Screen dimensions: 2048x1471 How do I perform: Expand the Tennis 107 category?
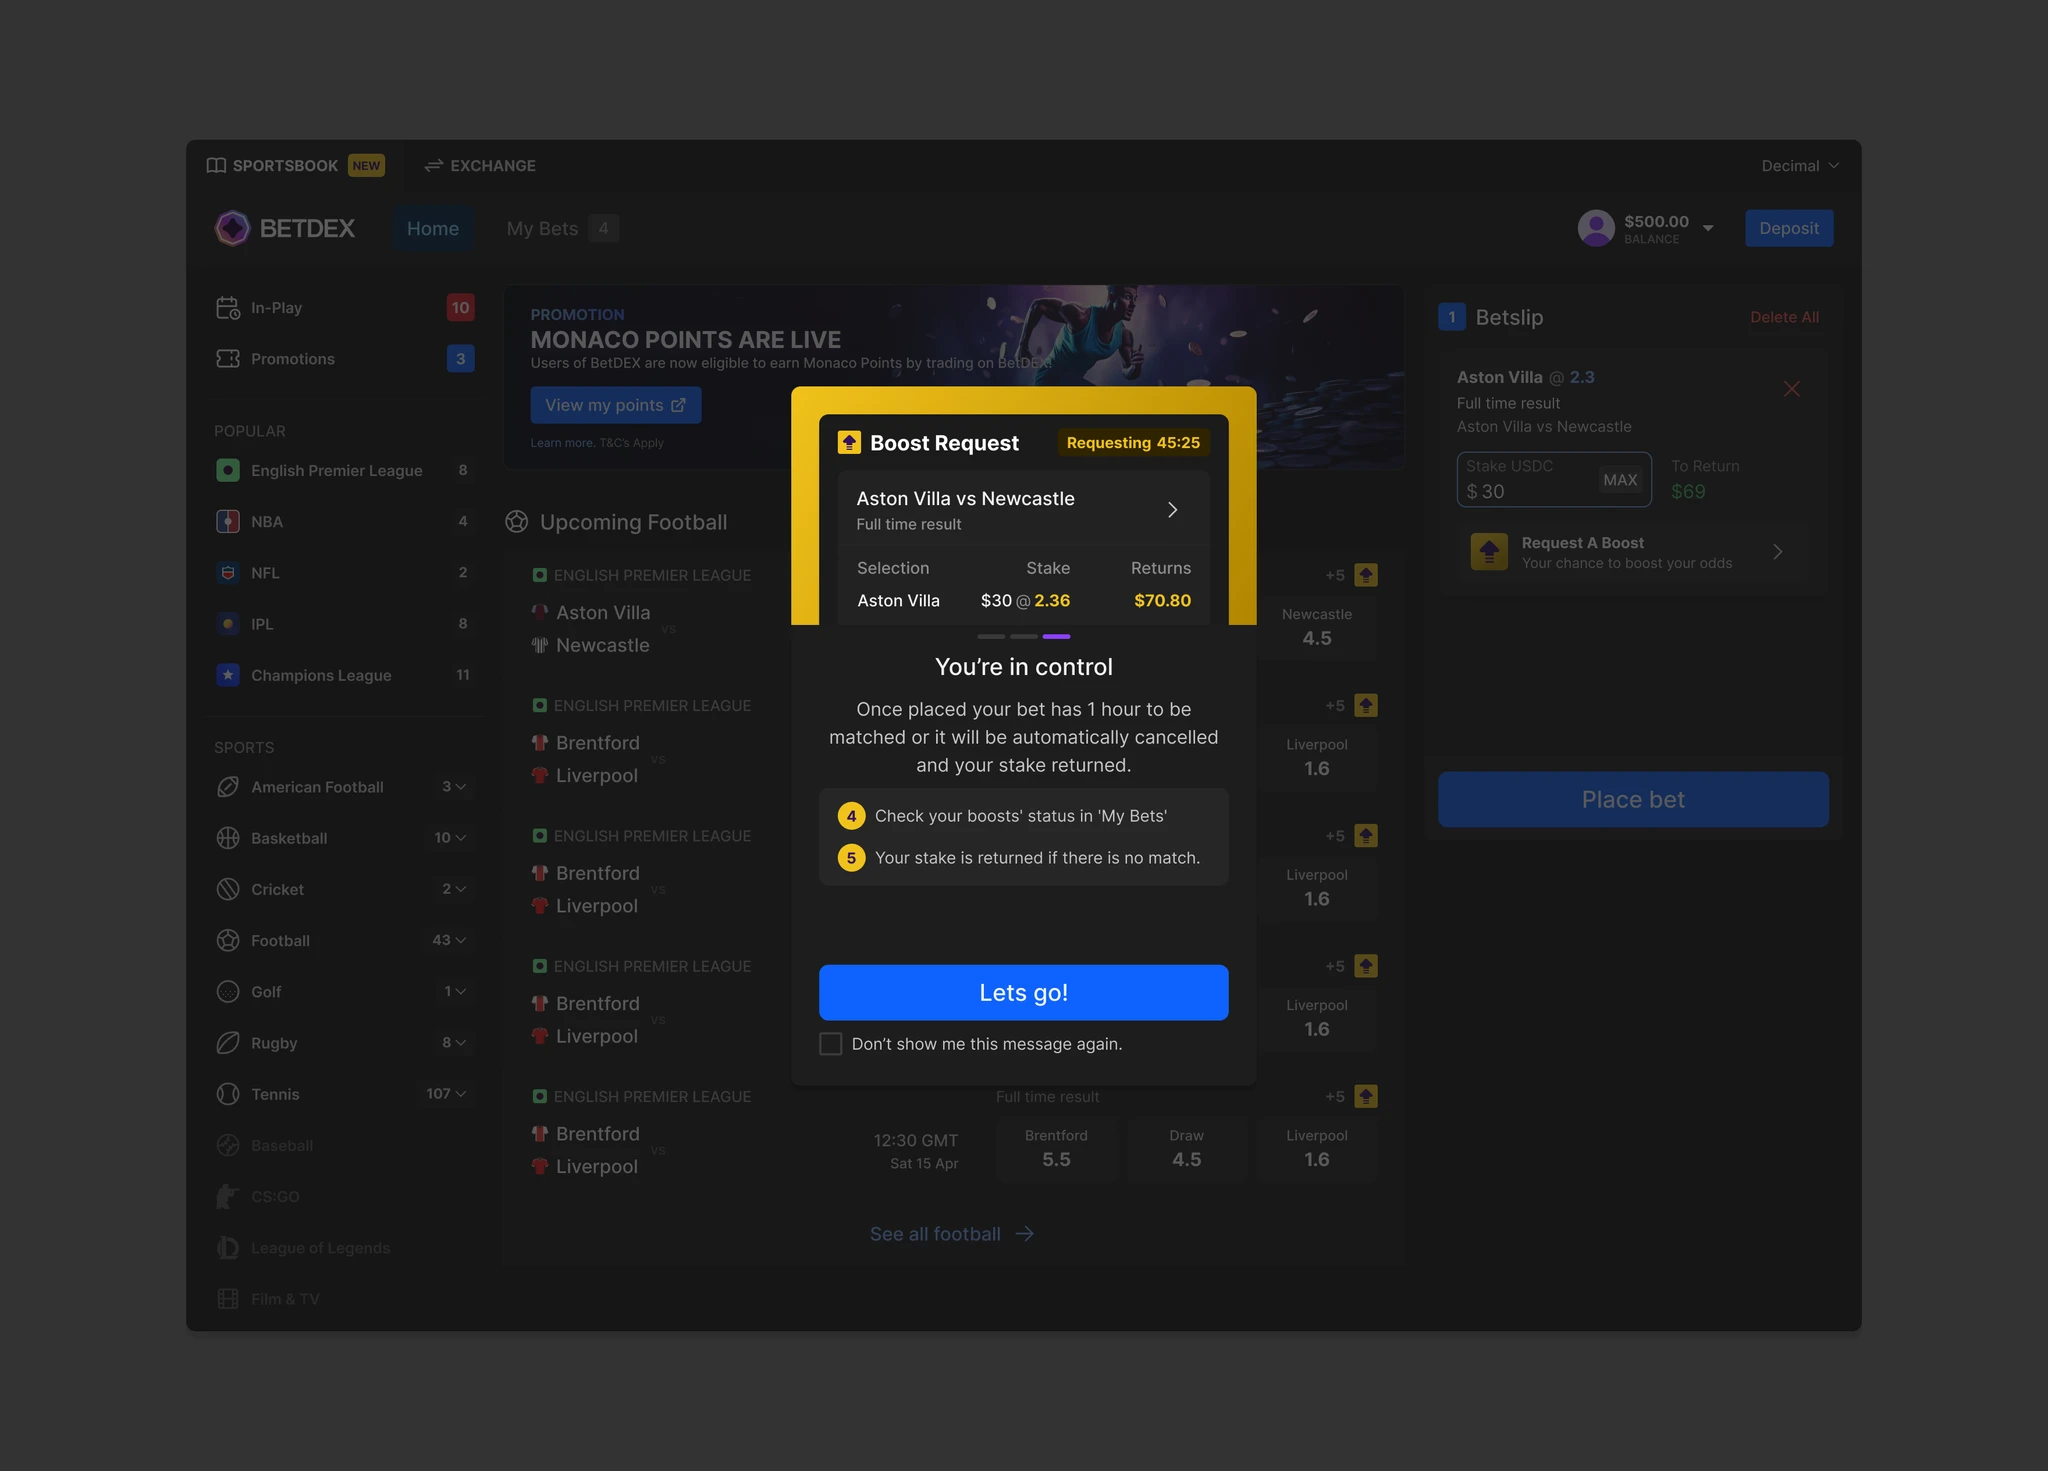(x=463, y=1094)
